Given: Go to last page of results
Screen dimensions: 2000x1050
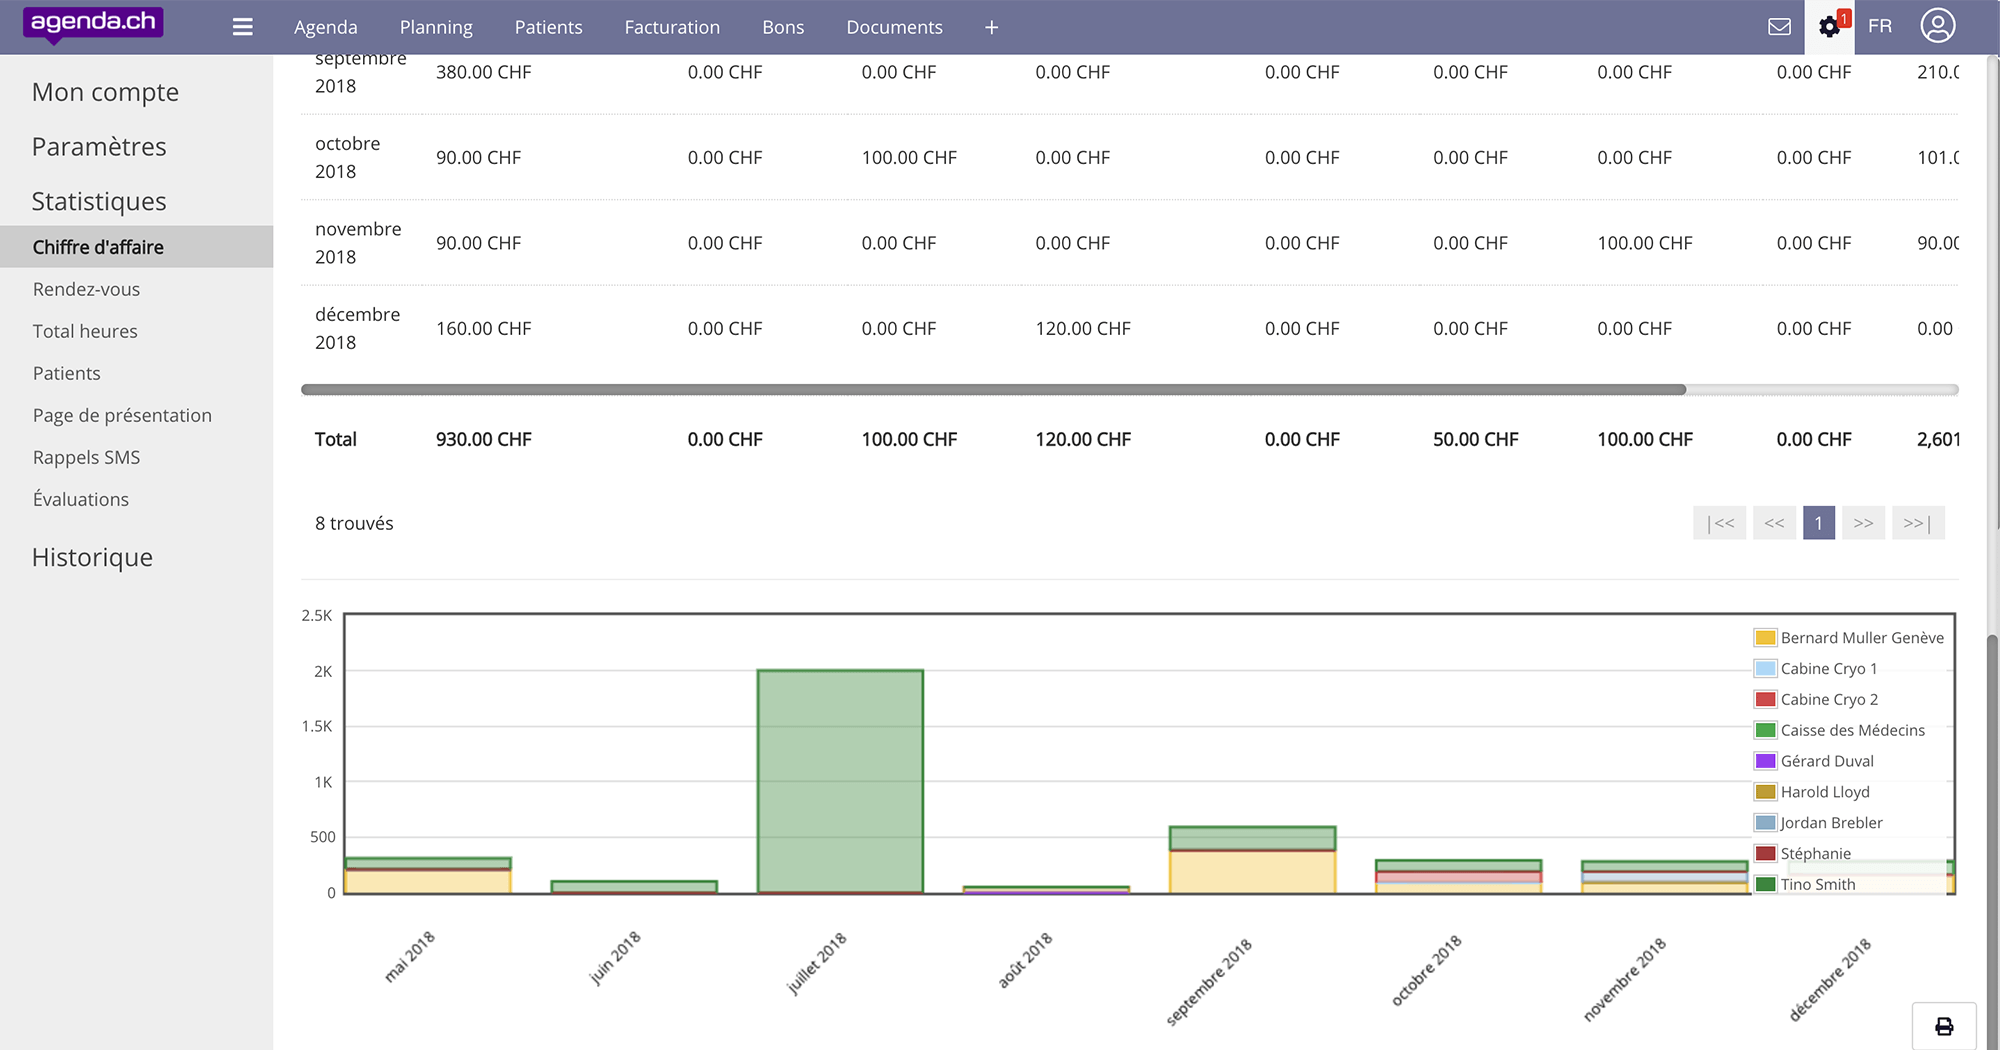Looking at the screenshot, I should tap(1917, 523).
